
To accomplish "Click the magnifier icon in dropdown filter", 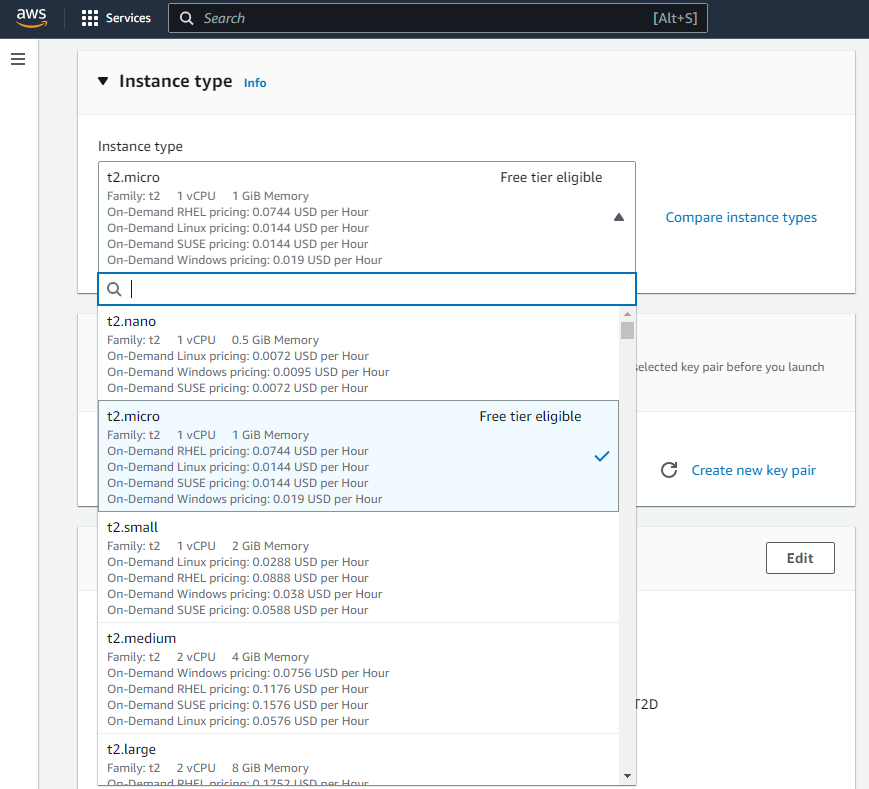I will pos(114,289).
